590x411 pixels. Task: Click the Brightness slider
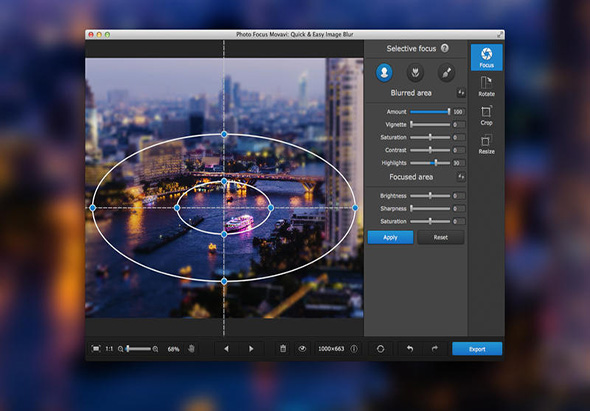tap(430, 196)
